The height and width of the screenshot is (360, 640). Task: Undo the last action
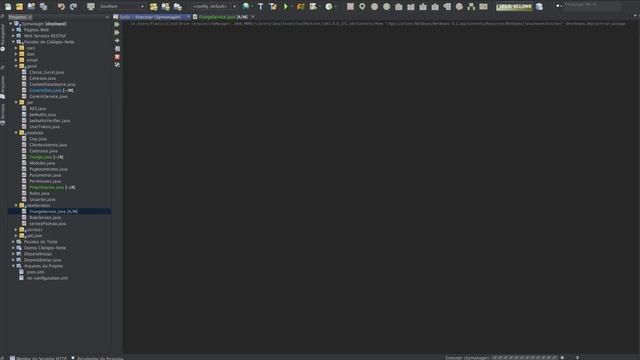point(61,7)
